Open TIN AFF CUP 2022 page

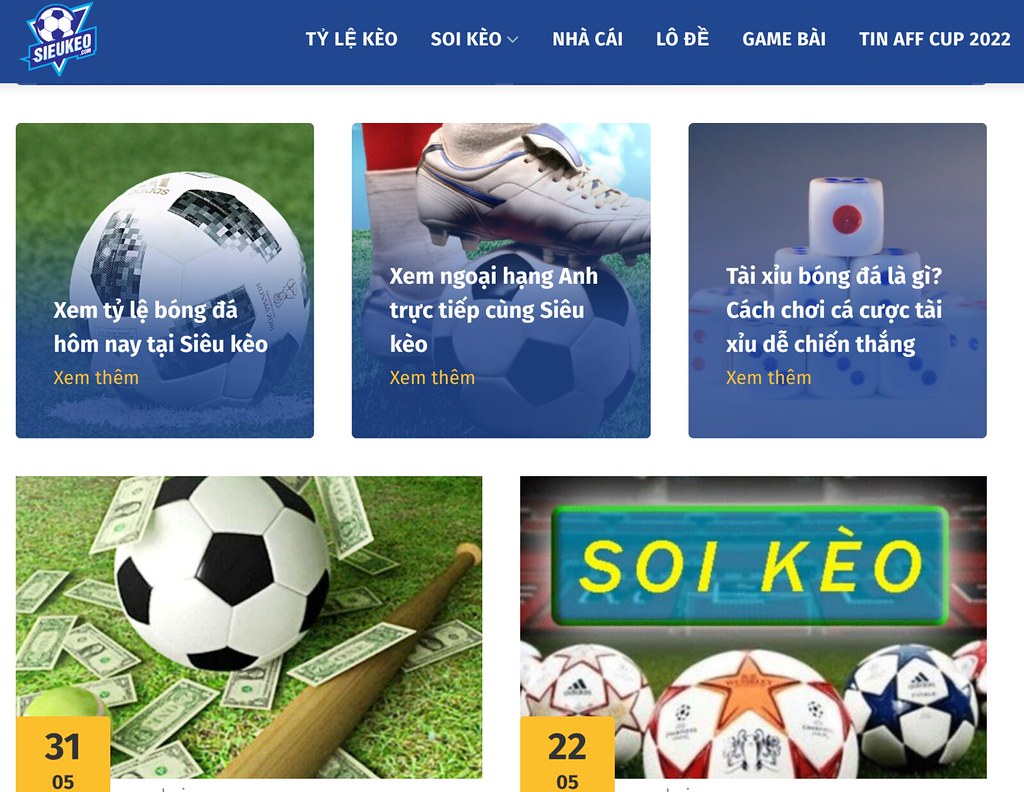(x=935, y=39)
